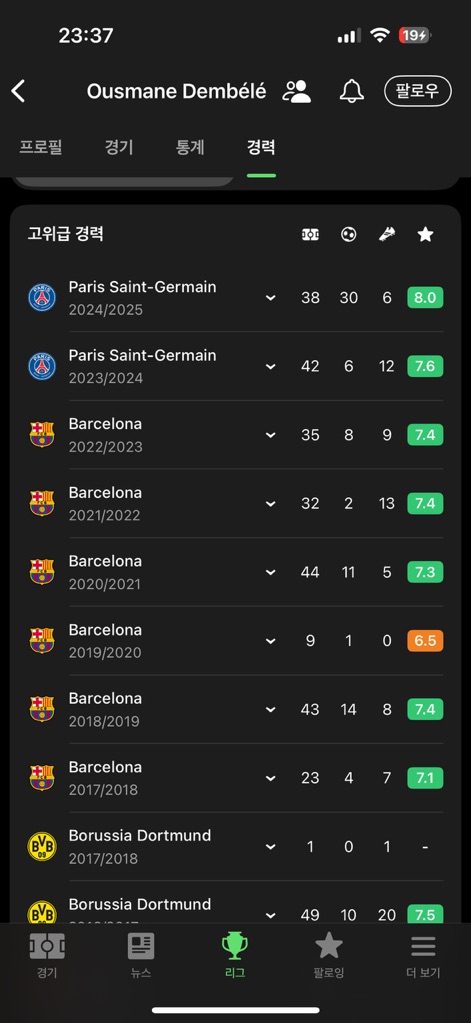
Task: Switch to the 통계 tab
Action: (190, 147)
